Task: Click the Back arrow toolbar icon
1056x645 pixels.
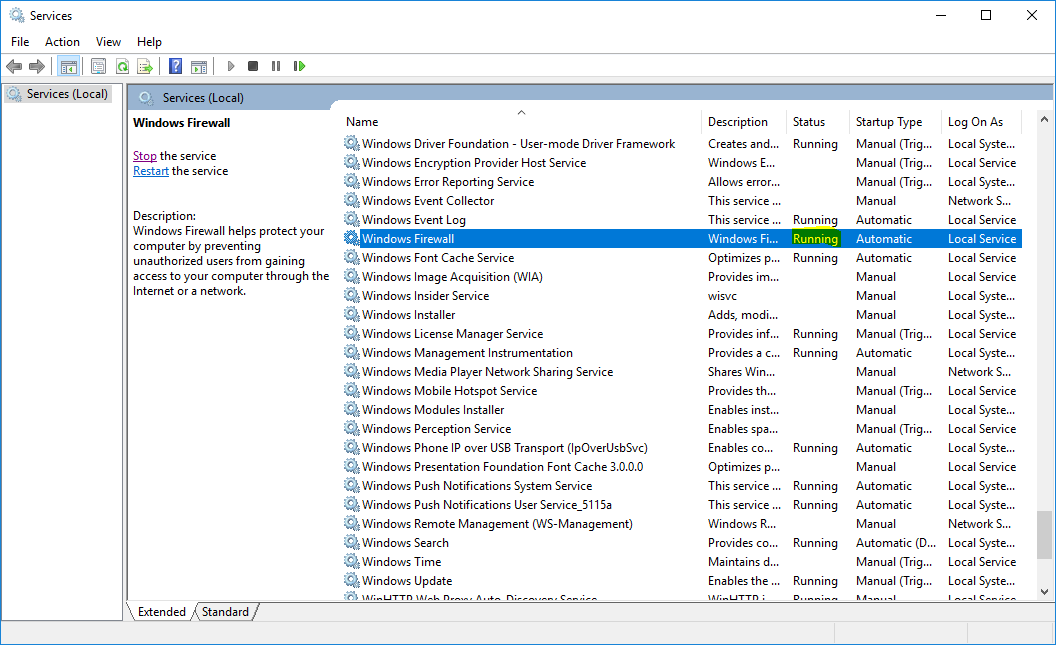Action: click(14, 66)
